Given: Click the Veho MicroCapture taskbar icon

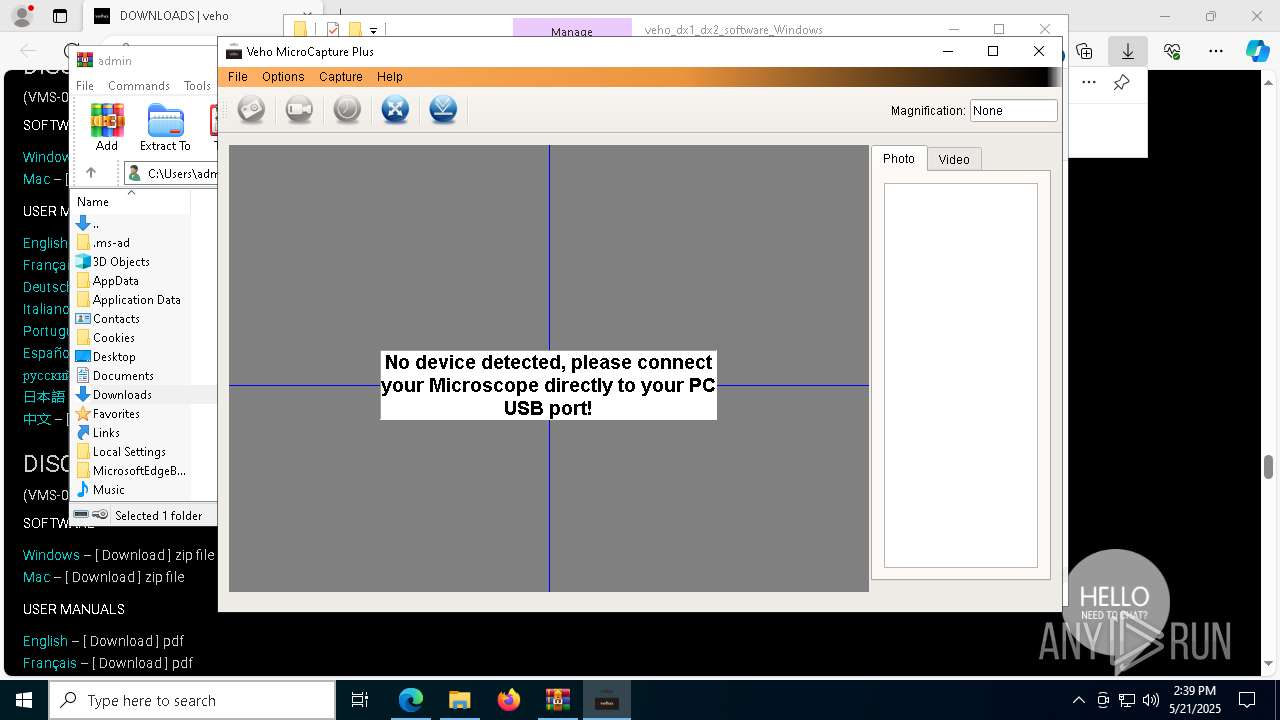Looking at the screenshot, I should pos(606,700).
